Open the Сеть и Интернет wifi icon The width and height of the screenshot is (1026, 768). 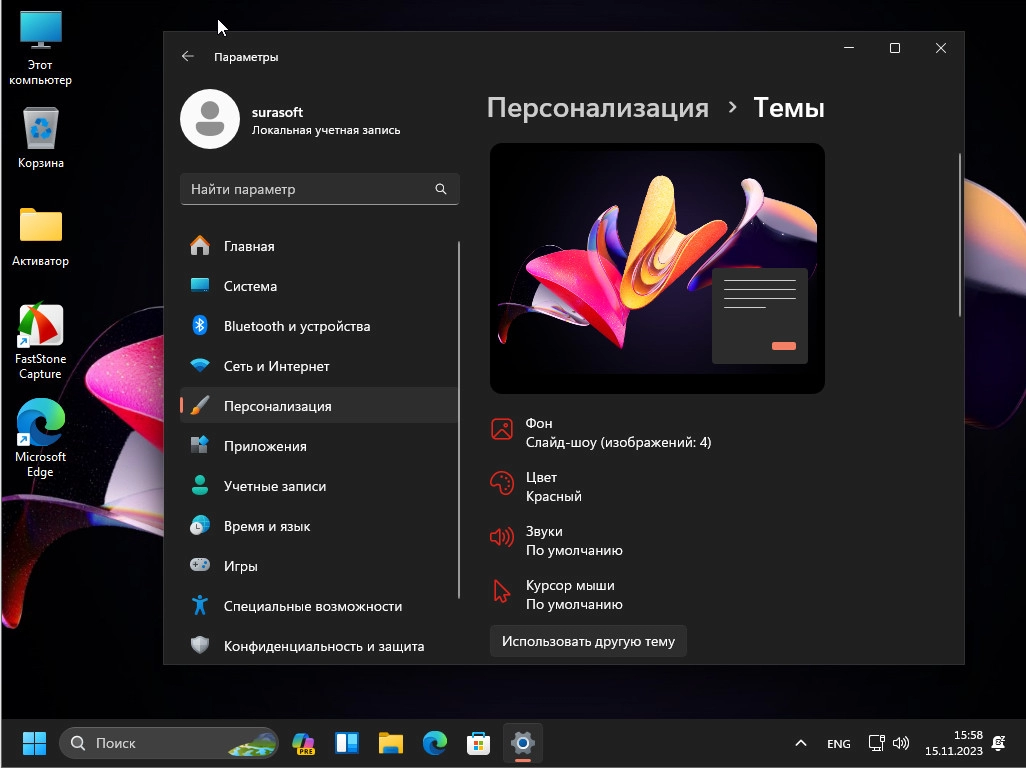(x=200, y=365)
